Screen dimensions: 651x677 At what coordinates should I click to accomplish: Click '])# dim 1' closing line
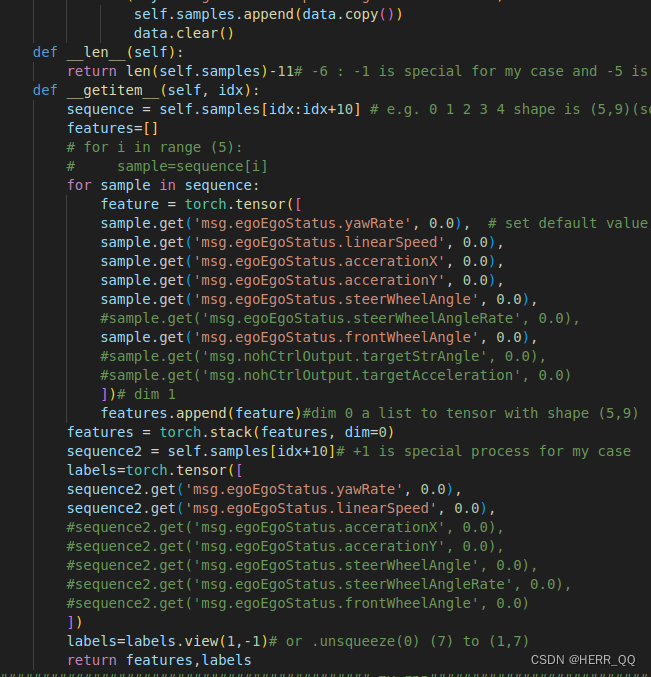pos(138,394)
